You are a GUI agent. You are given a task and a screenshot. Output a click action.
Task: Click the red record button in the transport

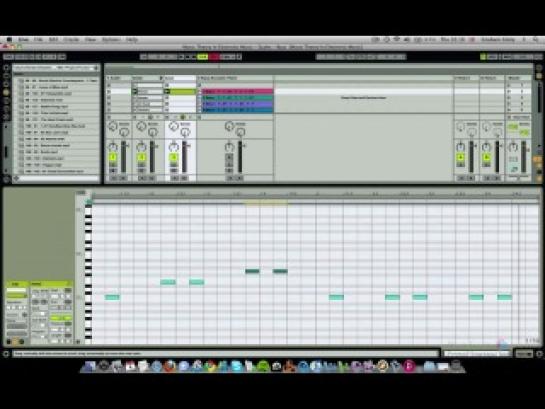[x=214, y=57]
